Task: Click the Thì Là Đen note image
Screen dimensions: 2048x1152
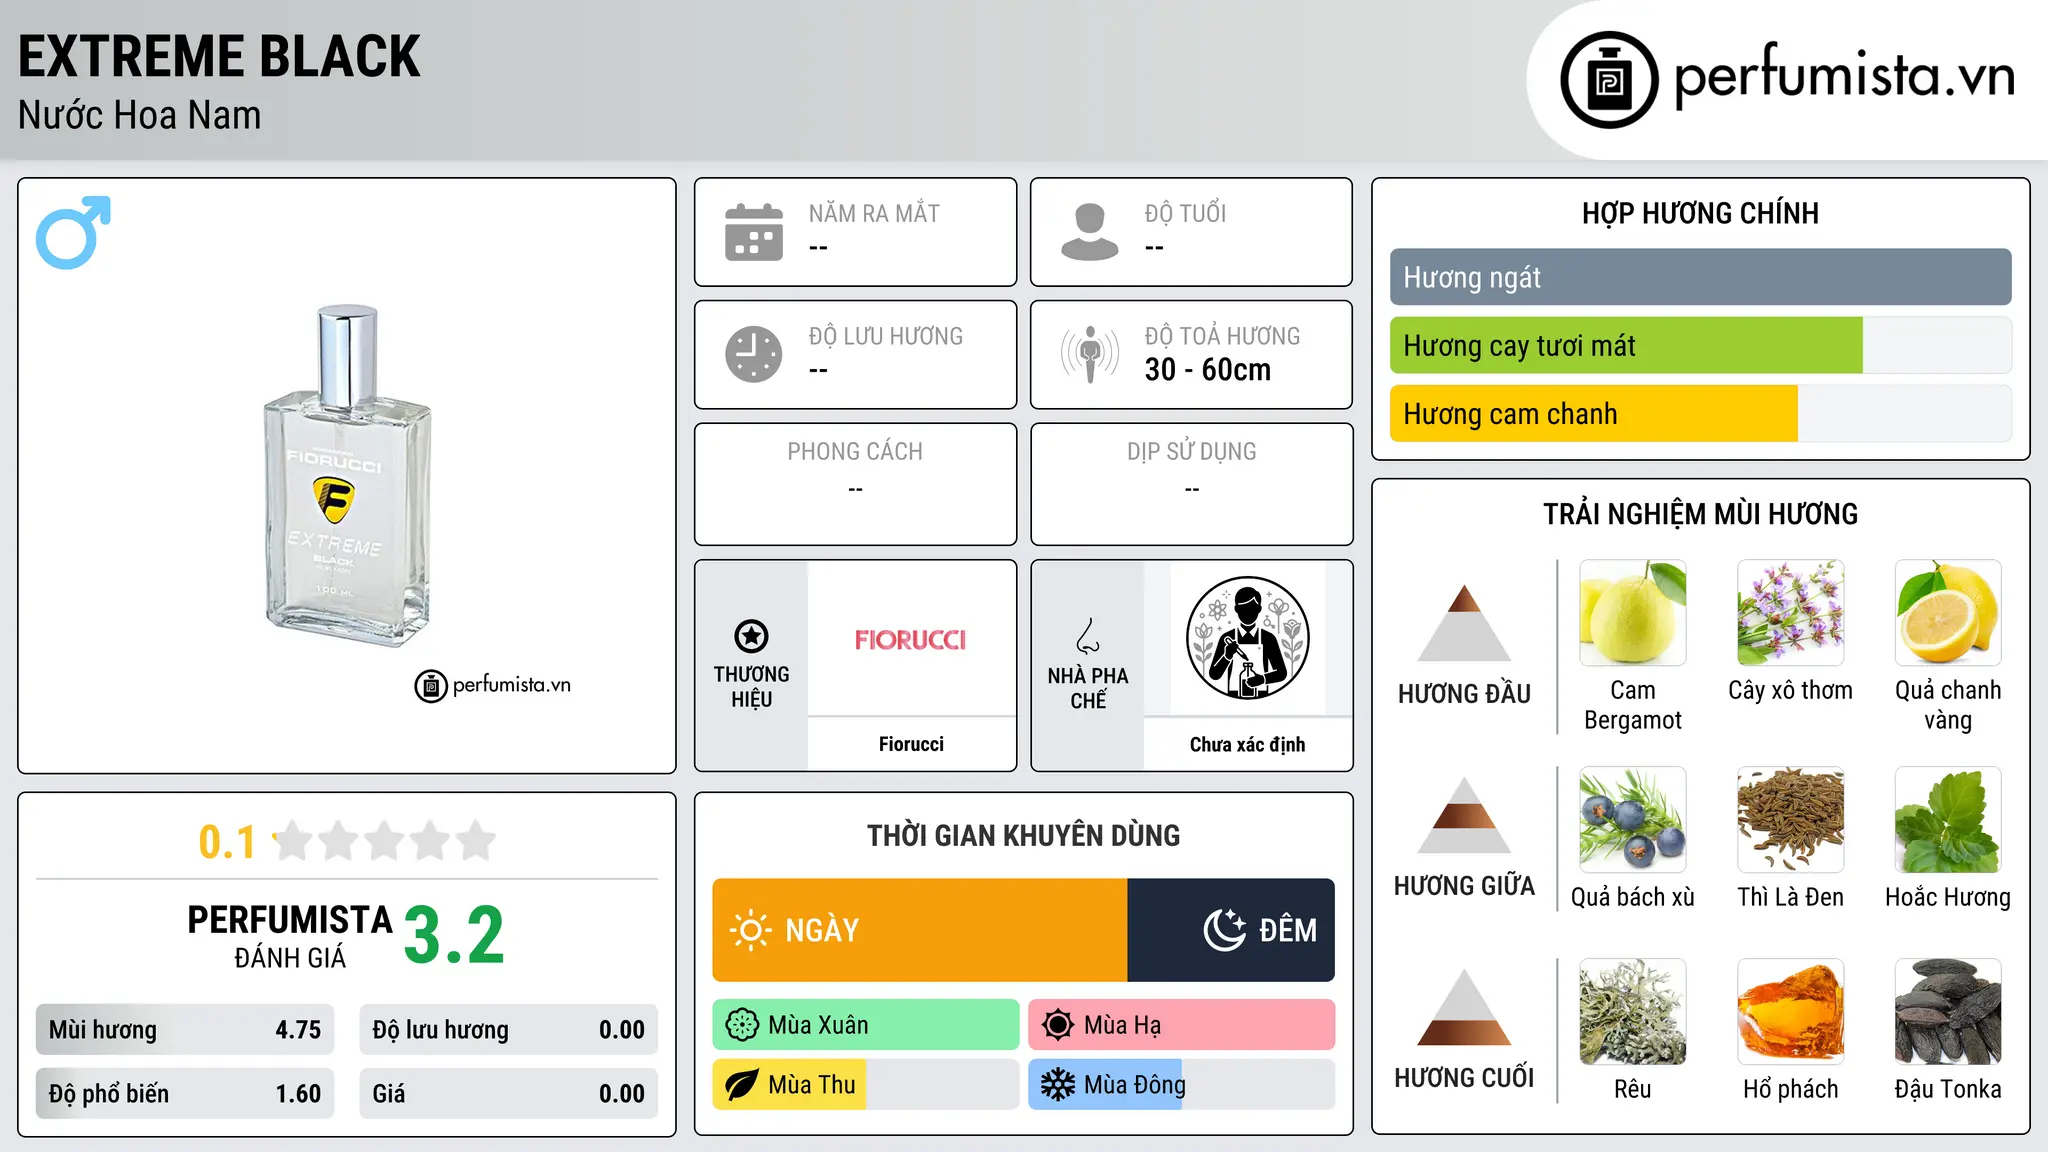Action: [x=1791, y=820]
